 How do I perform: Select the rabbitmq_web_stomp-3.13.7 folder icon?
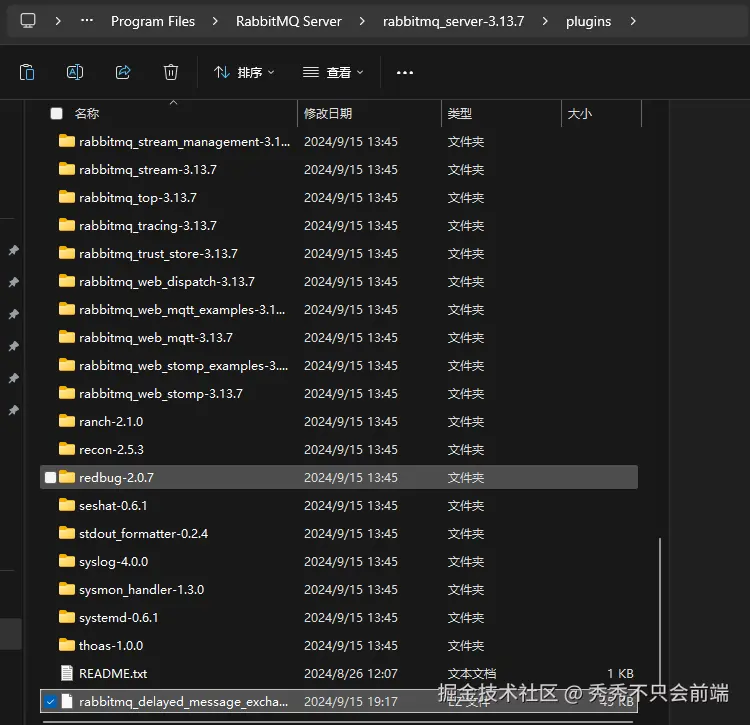point(66,393)
